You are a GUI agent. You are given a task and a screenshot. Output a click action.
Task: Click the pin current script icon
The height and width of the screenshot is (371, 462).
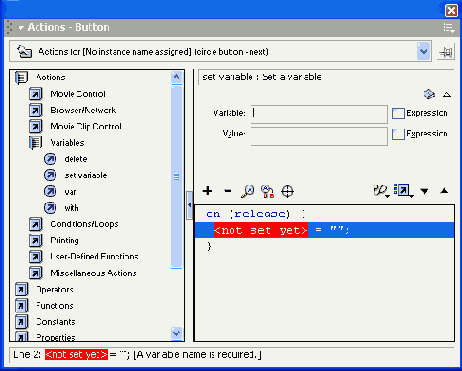click(x=446, y=52)
